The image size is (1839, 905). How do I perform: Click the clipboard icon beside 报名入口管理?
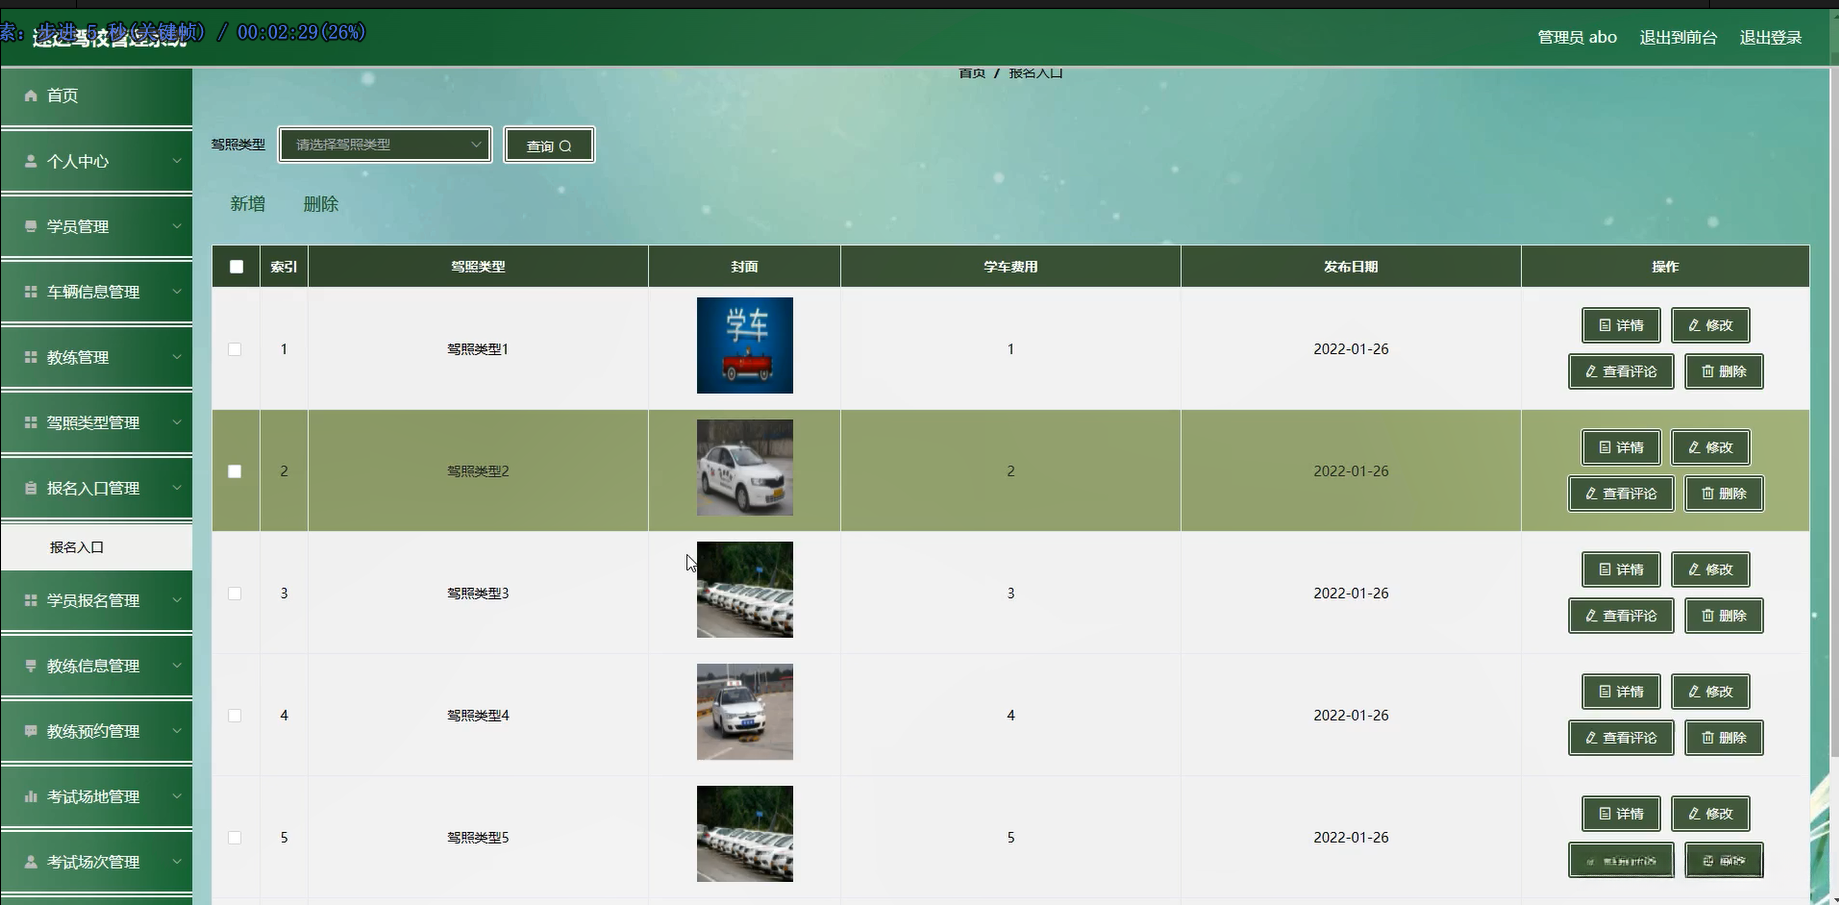click(31, 488)
